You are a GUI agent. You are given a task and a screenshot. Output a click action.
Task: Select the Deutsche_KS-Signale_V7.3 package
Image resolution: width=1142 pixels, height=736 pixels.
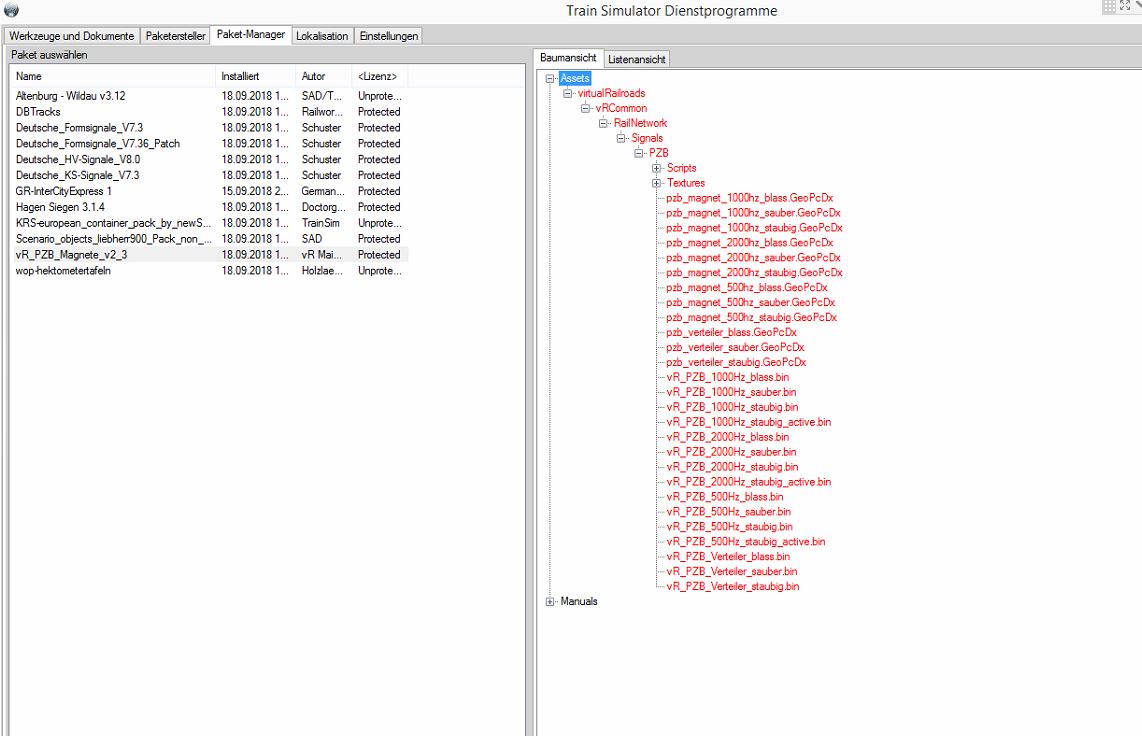tap(211, 175)
